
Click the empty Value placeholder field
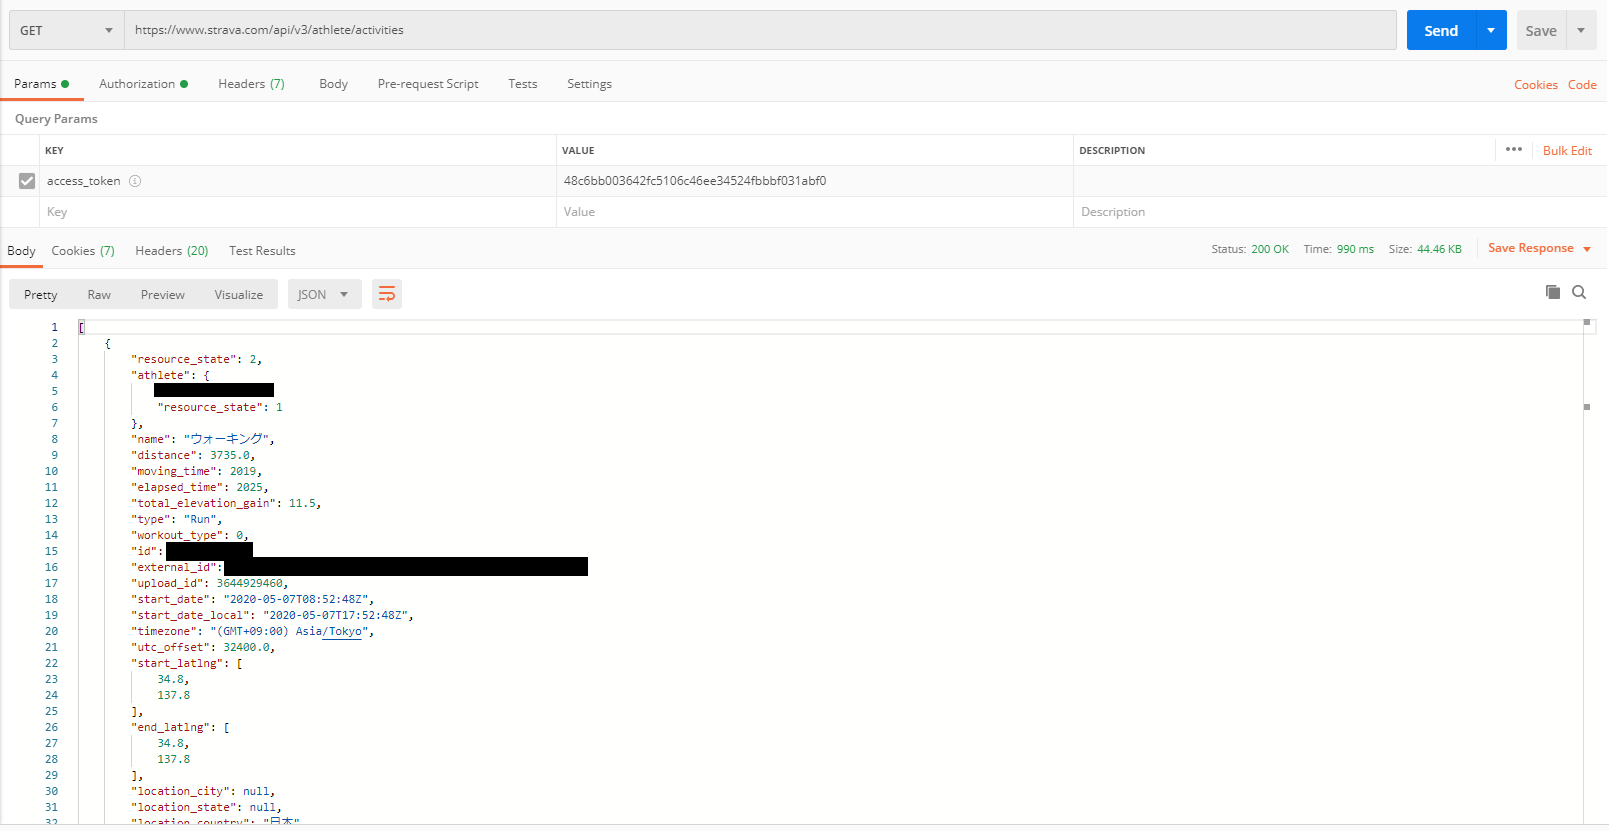pos(814,212)
